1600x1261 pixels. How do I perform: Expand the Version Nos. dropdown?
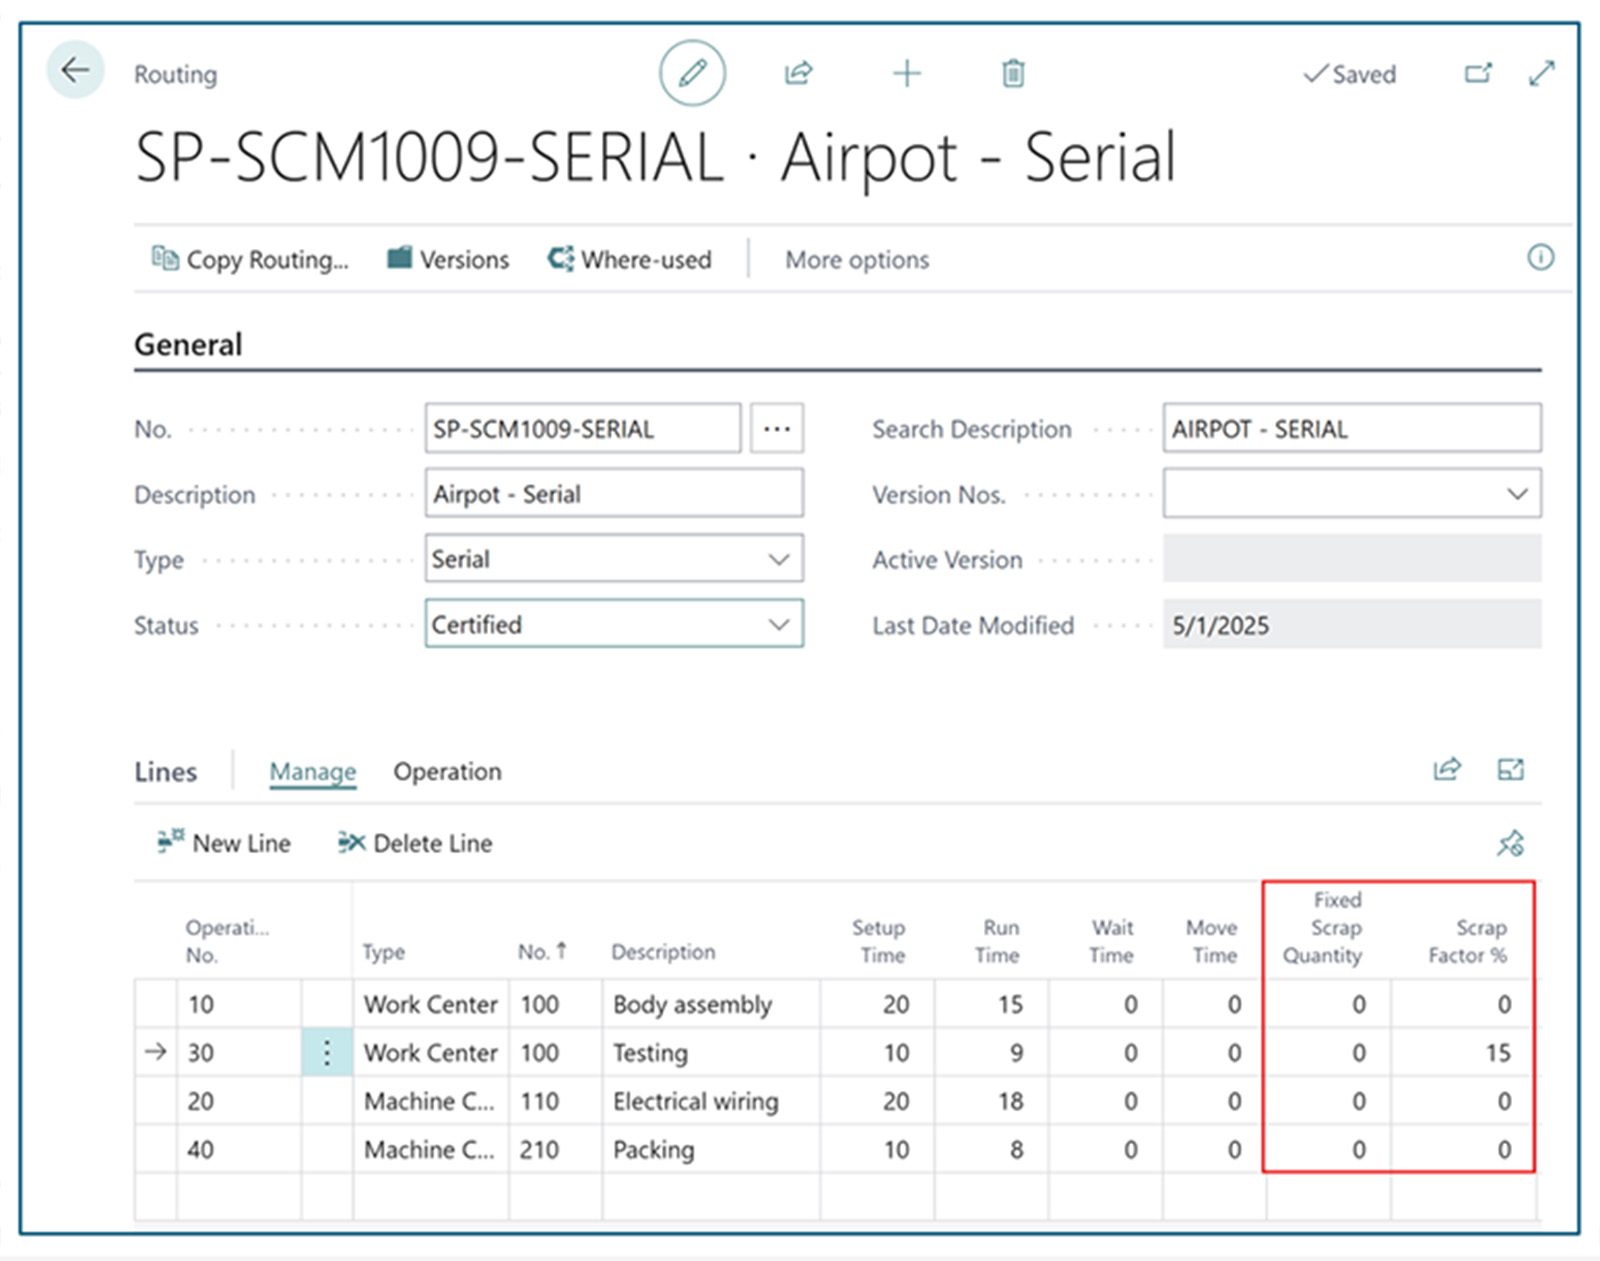(1517, 493)
